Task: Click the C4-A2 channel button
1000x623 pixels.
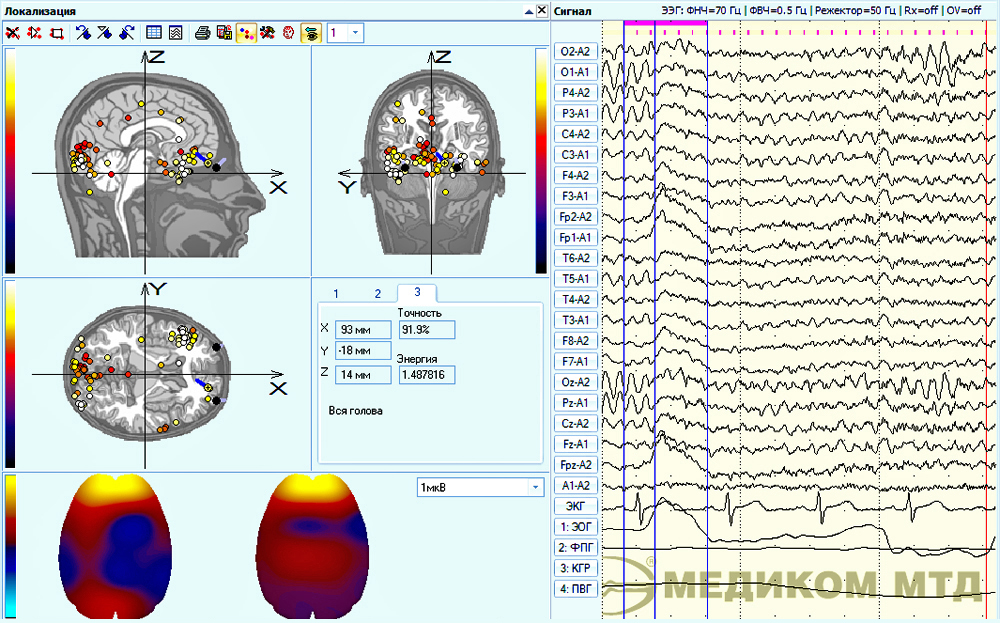Action: pos(576,134)
